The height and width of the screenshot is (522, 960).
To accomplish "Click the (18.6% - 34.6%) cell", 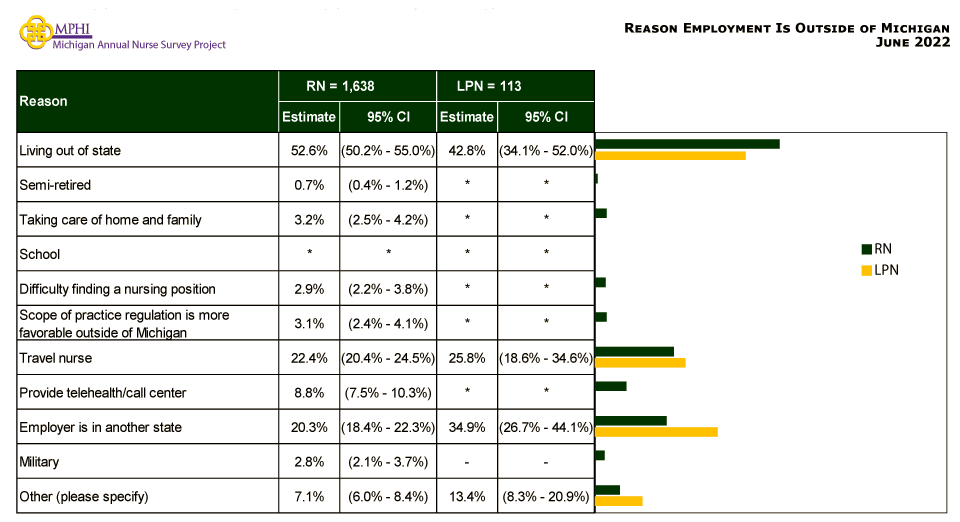I will (546, 358).
